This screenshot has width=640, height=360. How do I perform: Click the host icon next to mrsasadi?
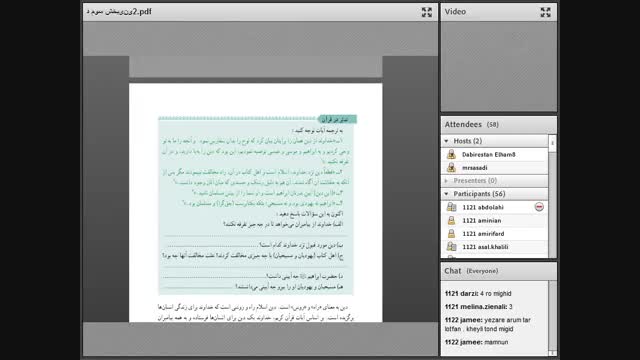(x=451, y=167)
